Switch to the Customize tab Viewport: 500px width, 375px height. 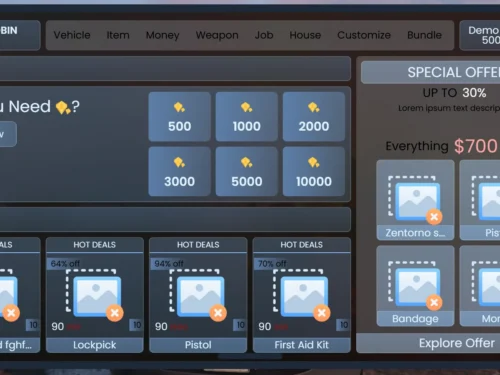coord(364,35)
